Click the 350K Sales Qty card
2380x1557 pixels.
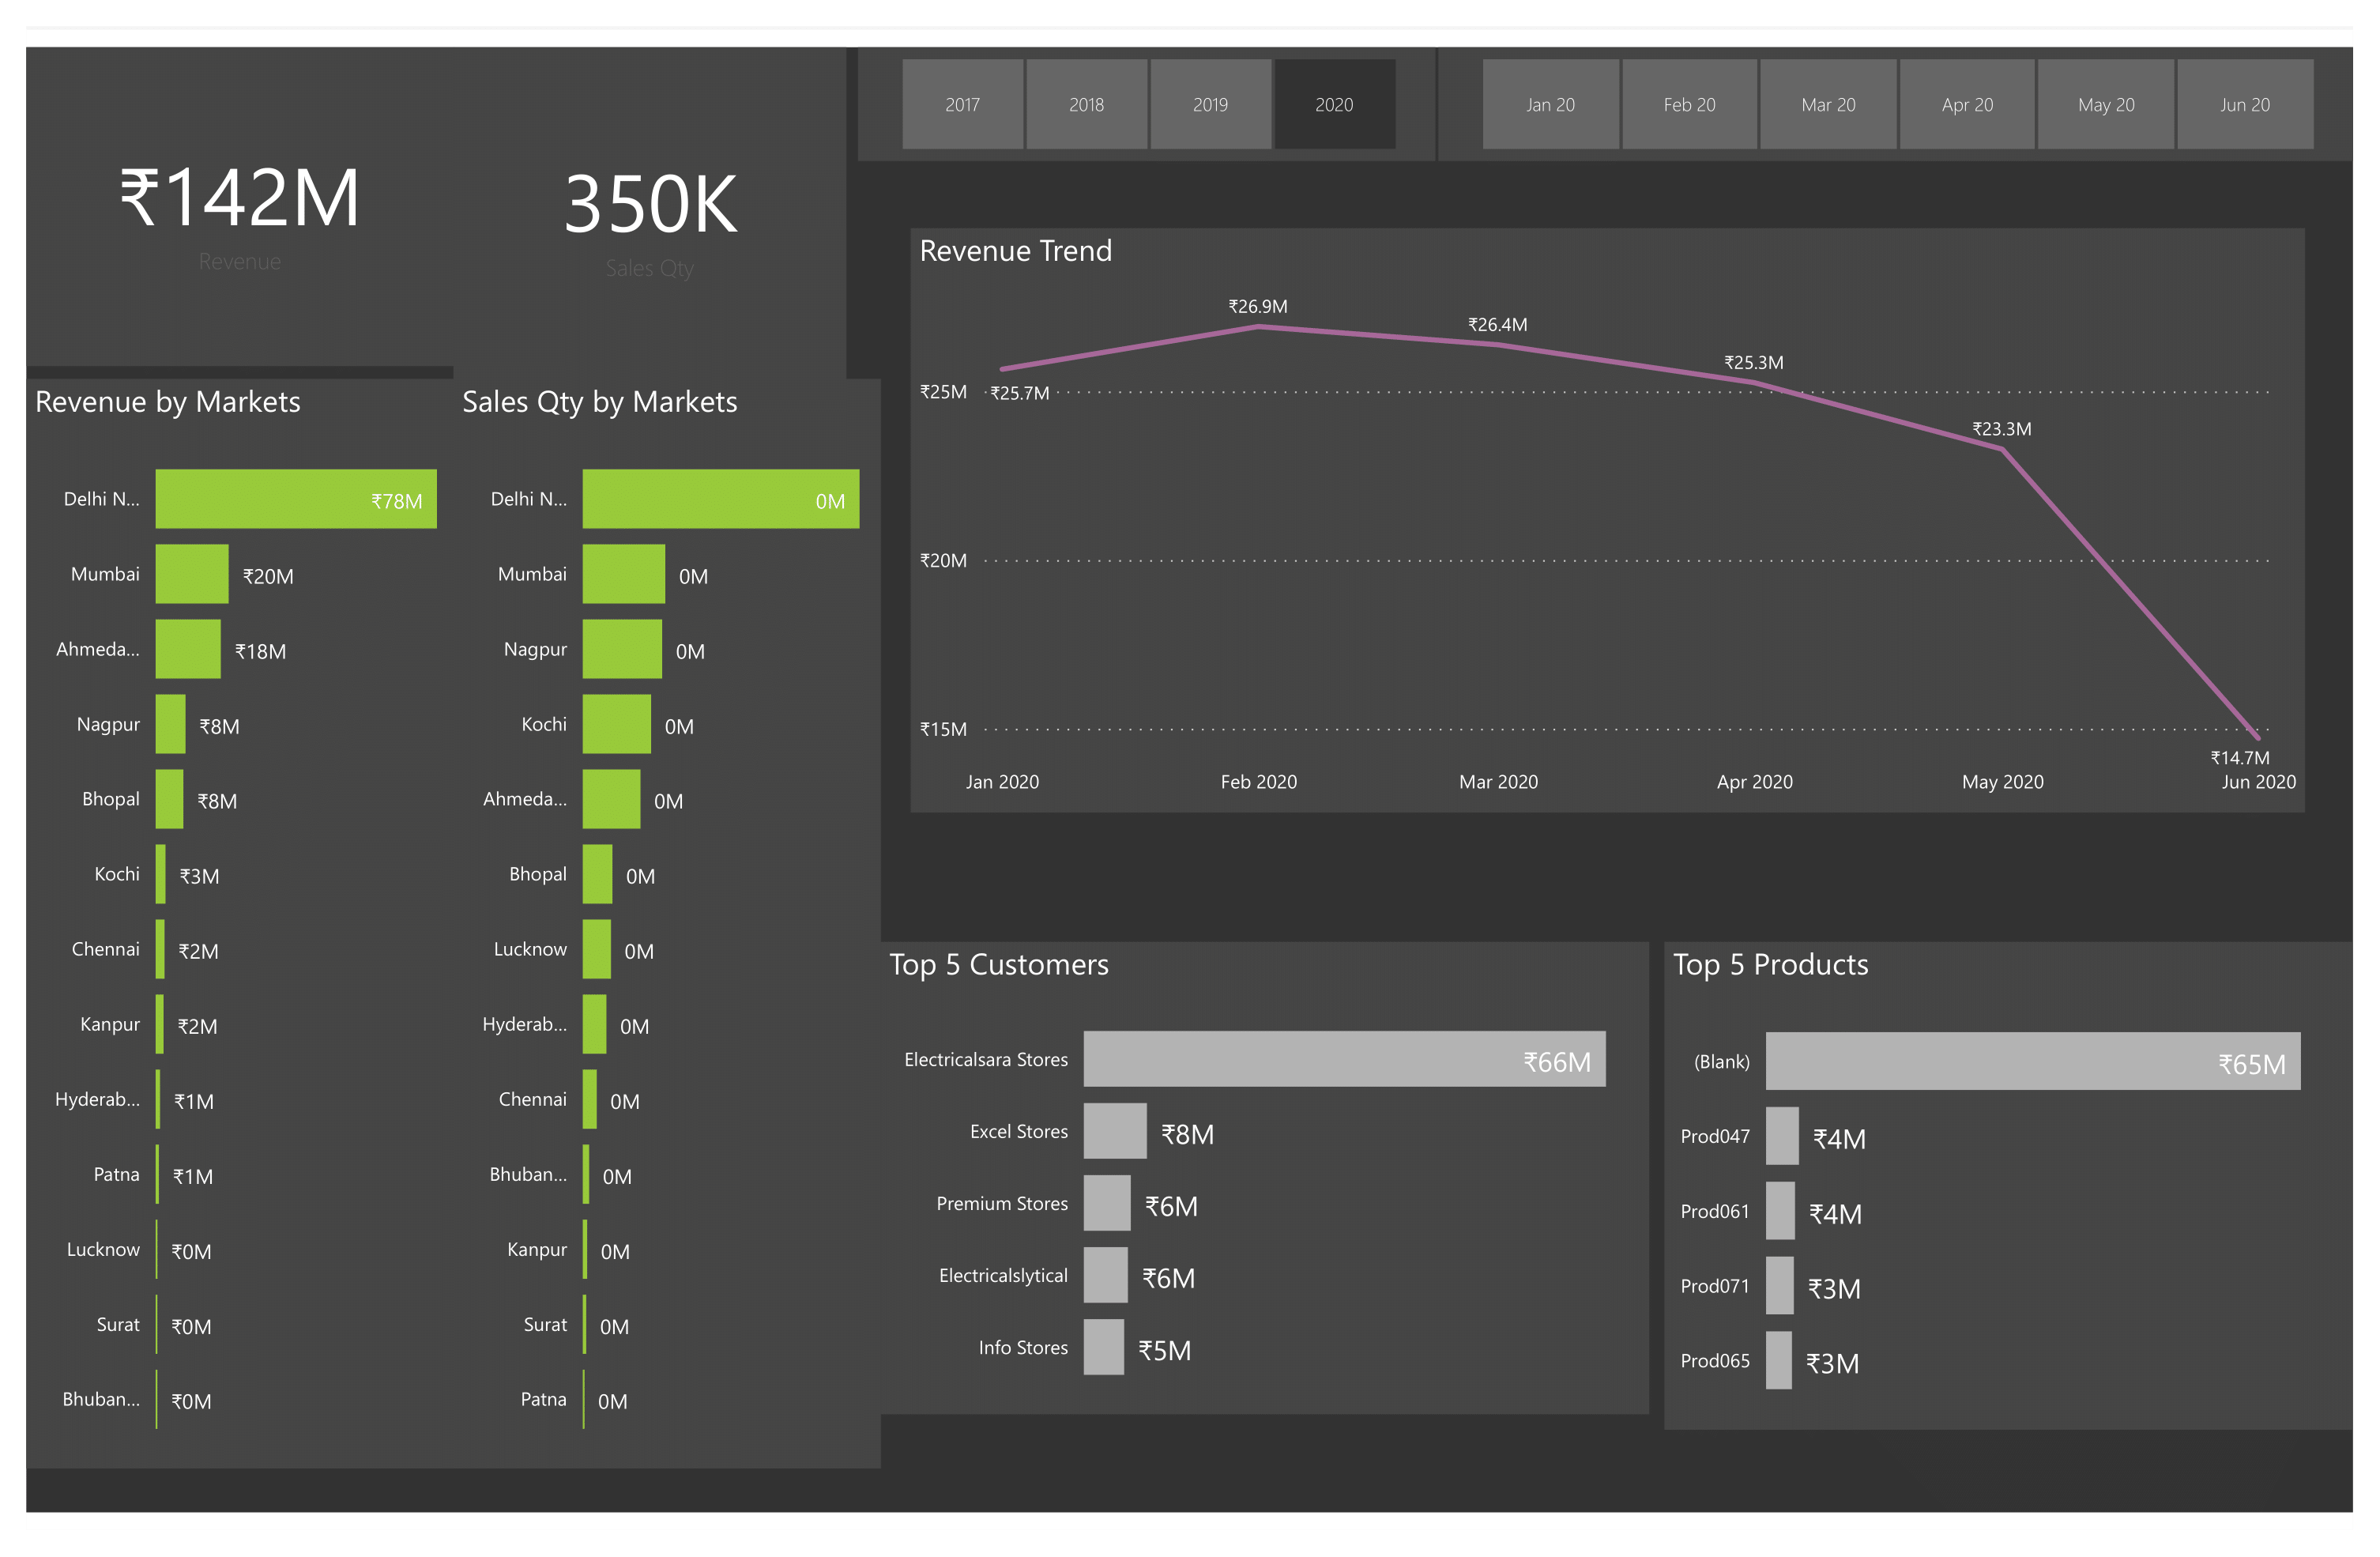(x=651, y=204)
